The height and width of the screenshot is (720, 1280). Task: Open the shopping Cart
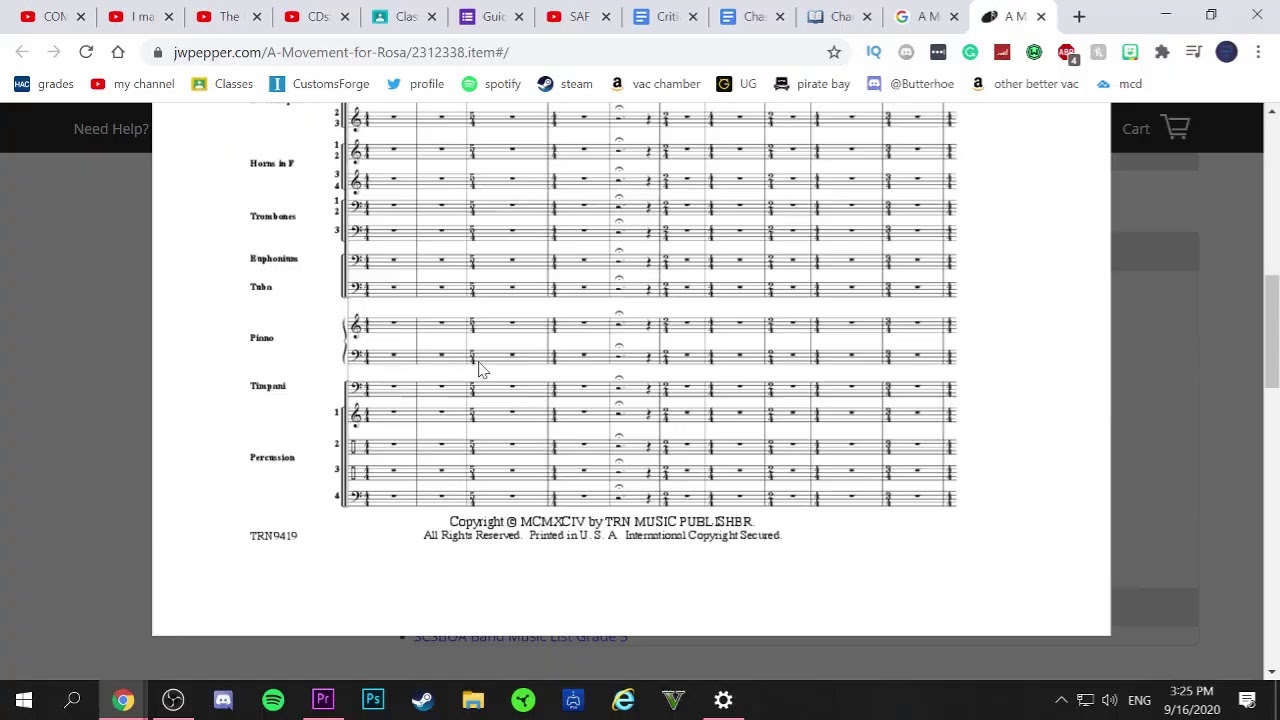[1155, 128]
